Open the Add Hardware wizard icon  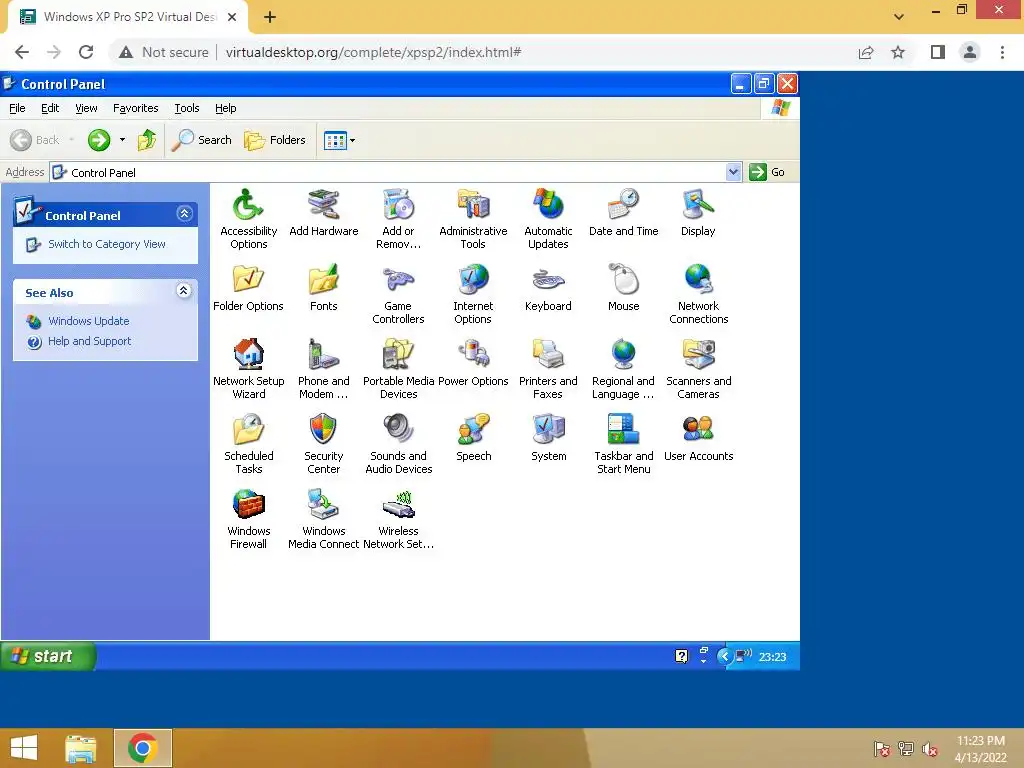pyautogui.click(x=323, y=204)
